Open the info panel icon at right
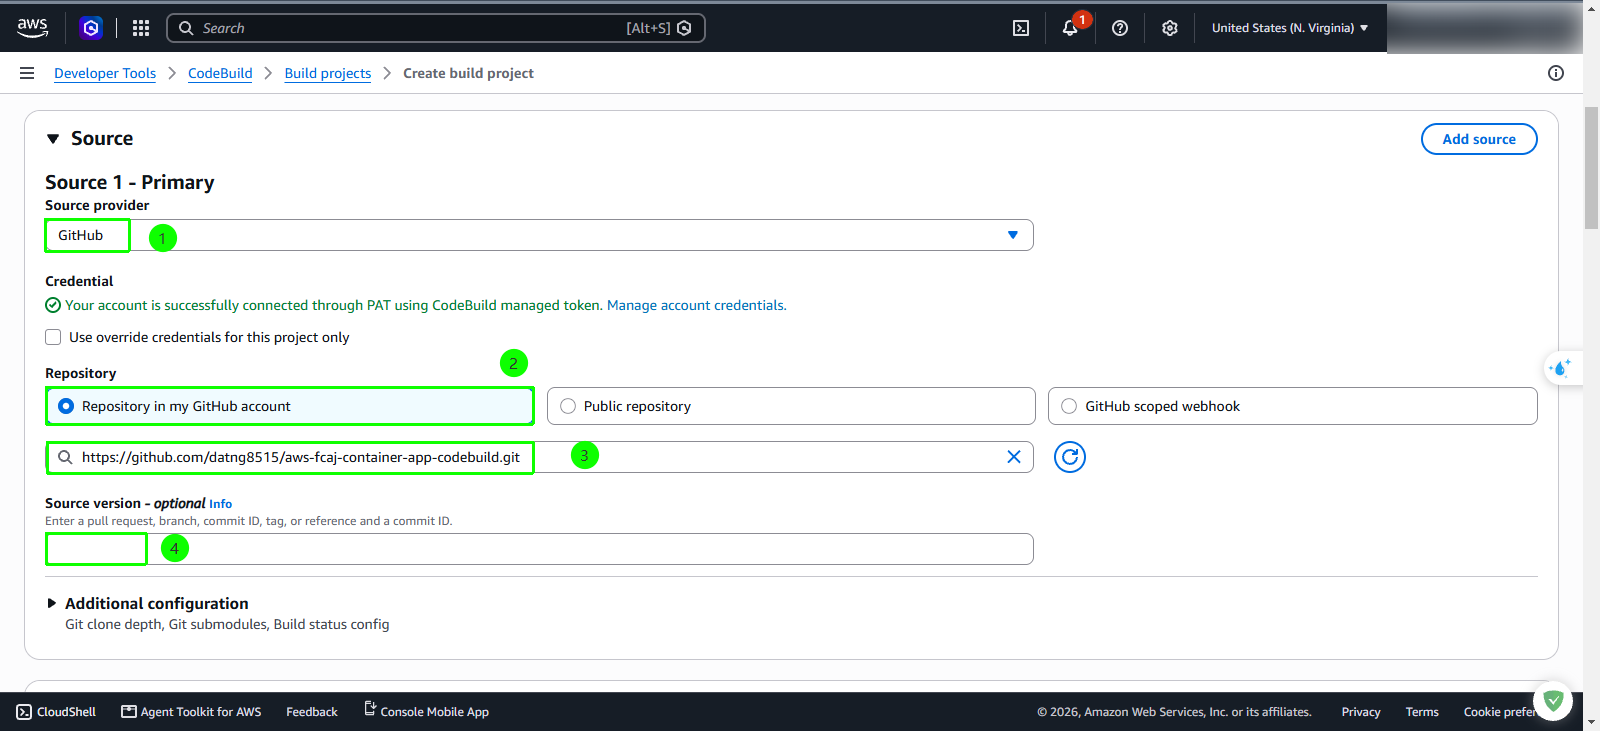 pos(1556,73)
